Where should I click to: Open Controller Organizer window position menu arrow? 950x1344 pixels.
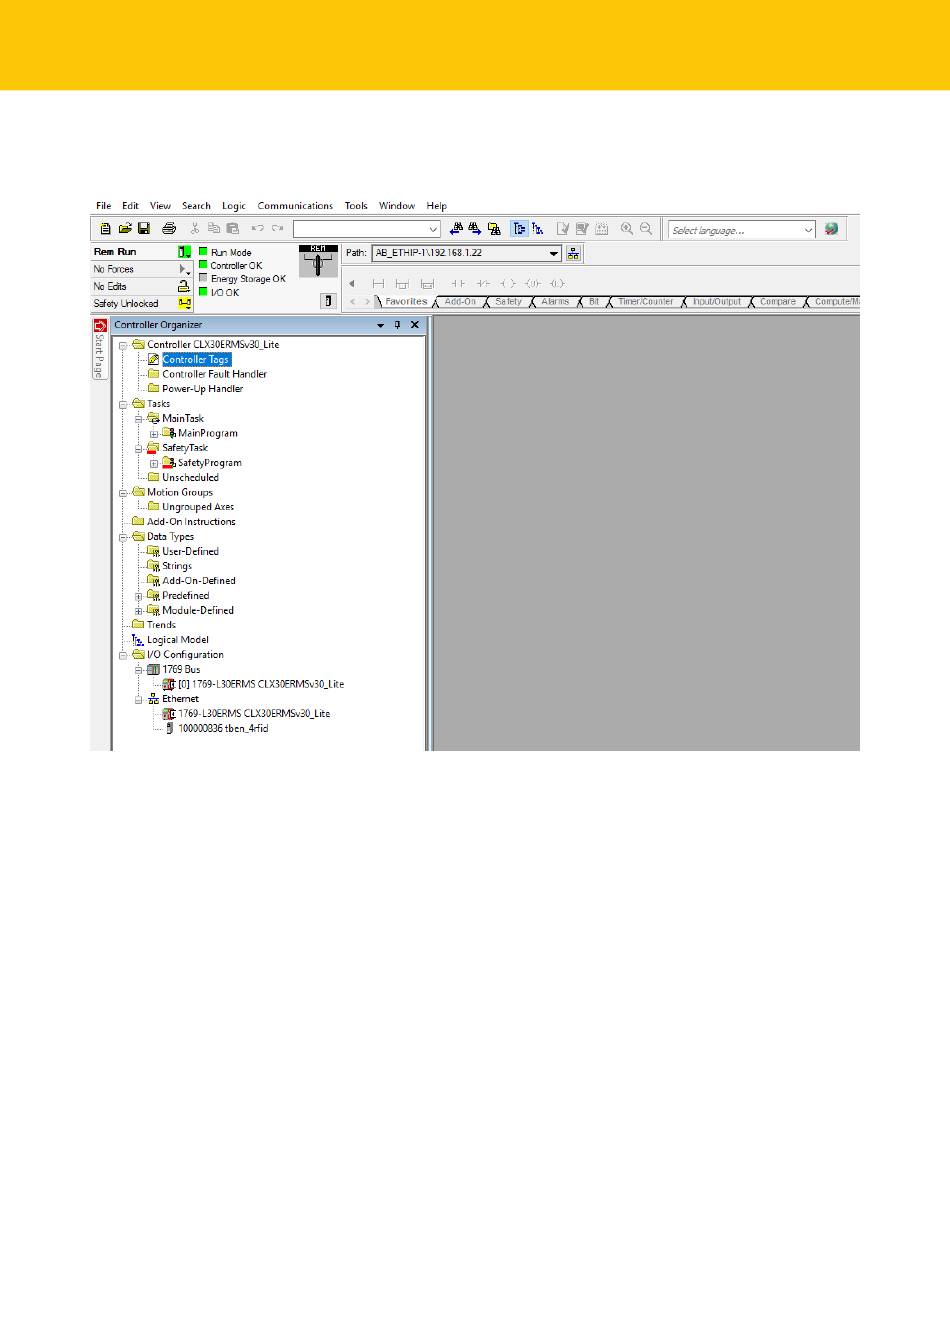[x=380, y=325]
